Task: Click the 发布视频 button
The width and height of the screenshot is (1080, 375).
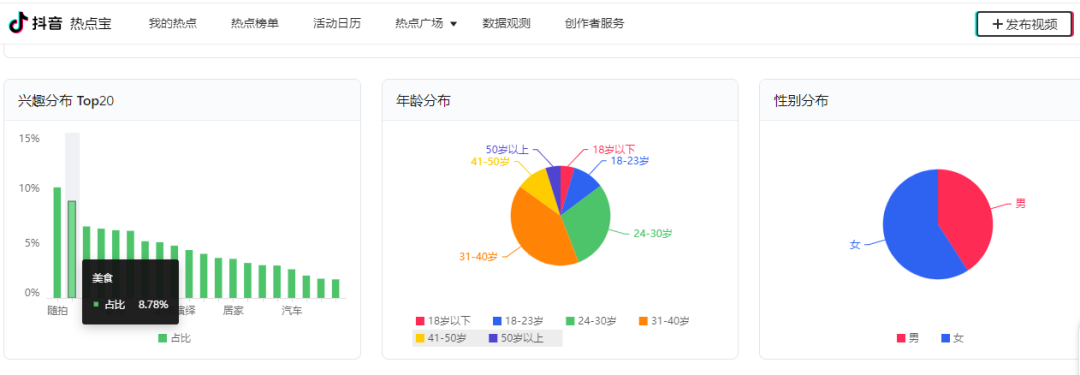Action: (1024, 24)
